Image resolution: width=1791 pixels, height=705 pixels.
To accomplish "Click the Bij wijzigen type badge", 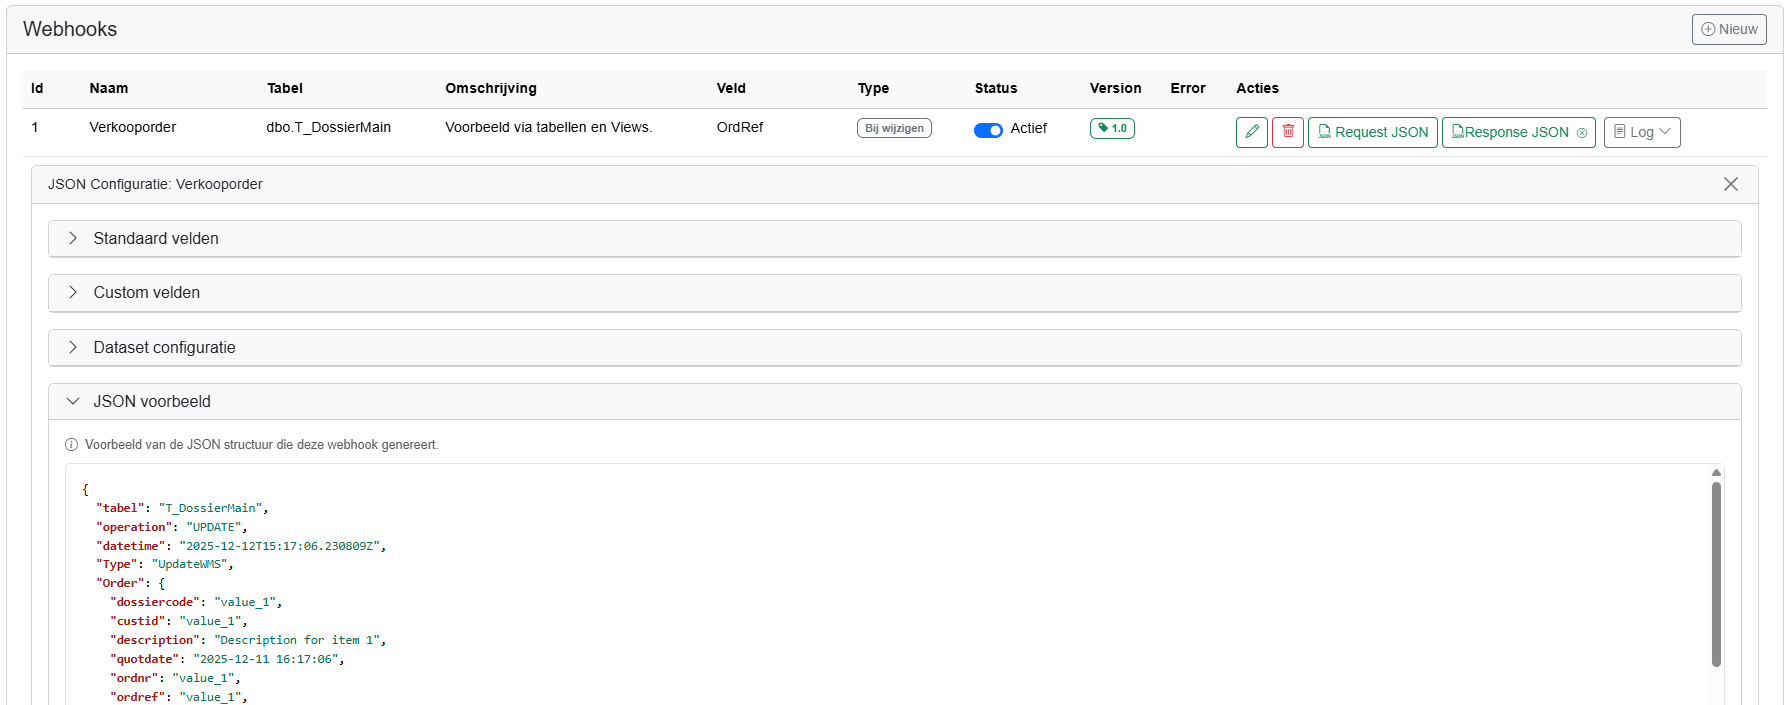I will 894,128.
